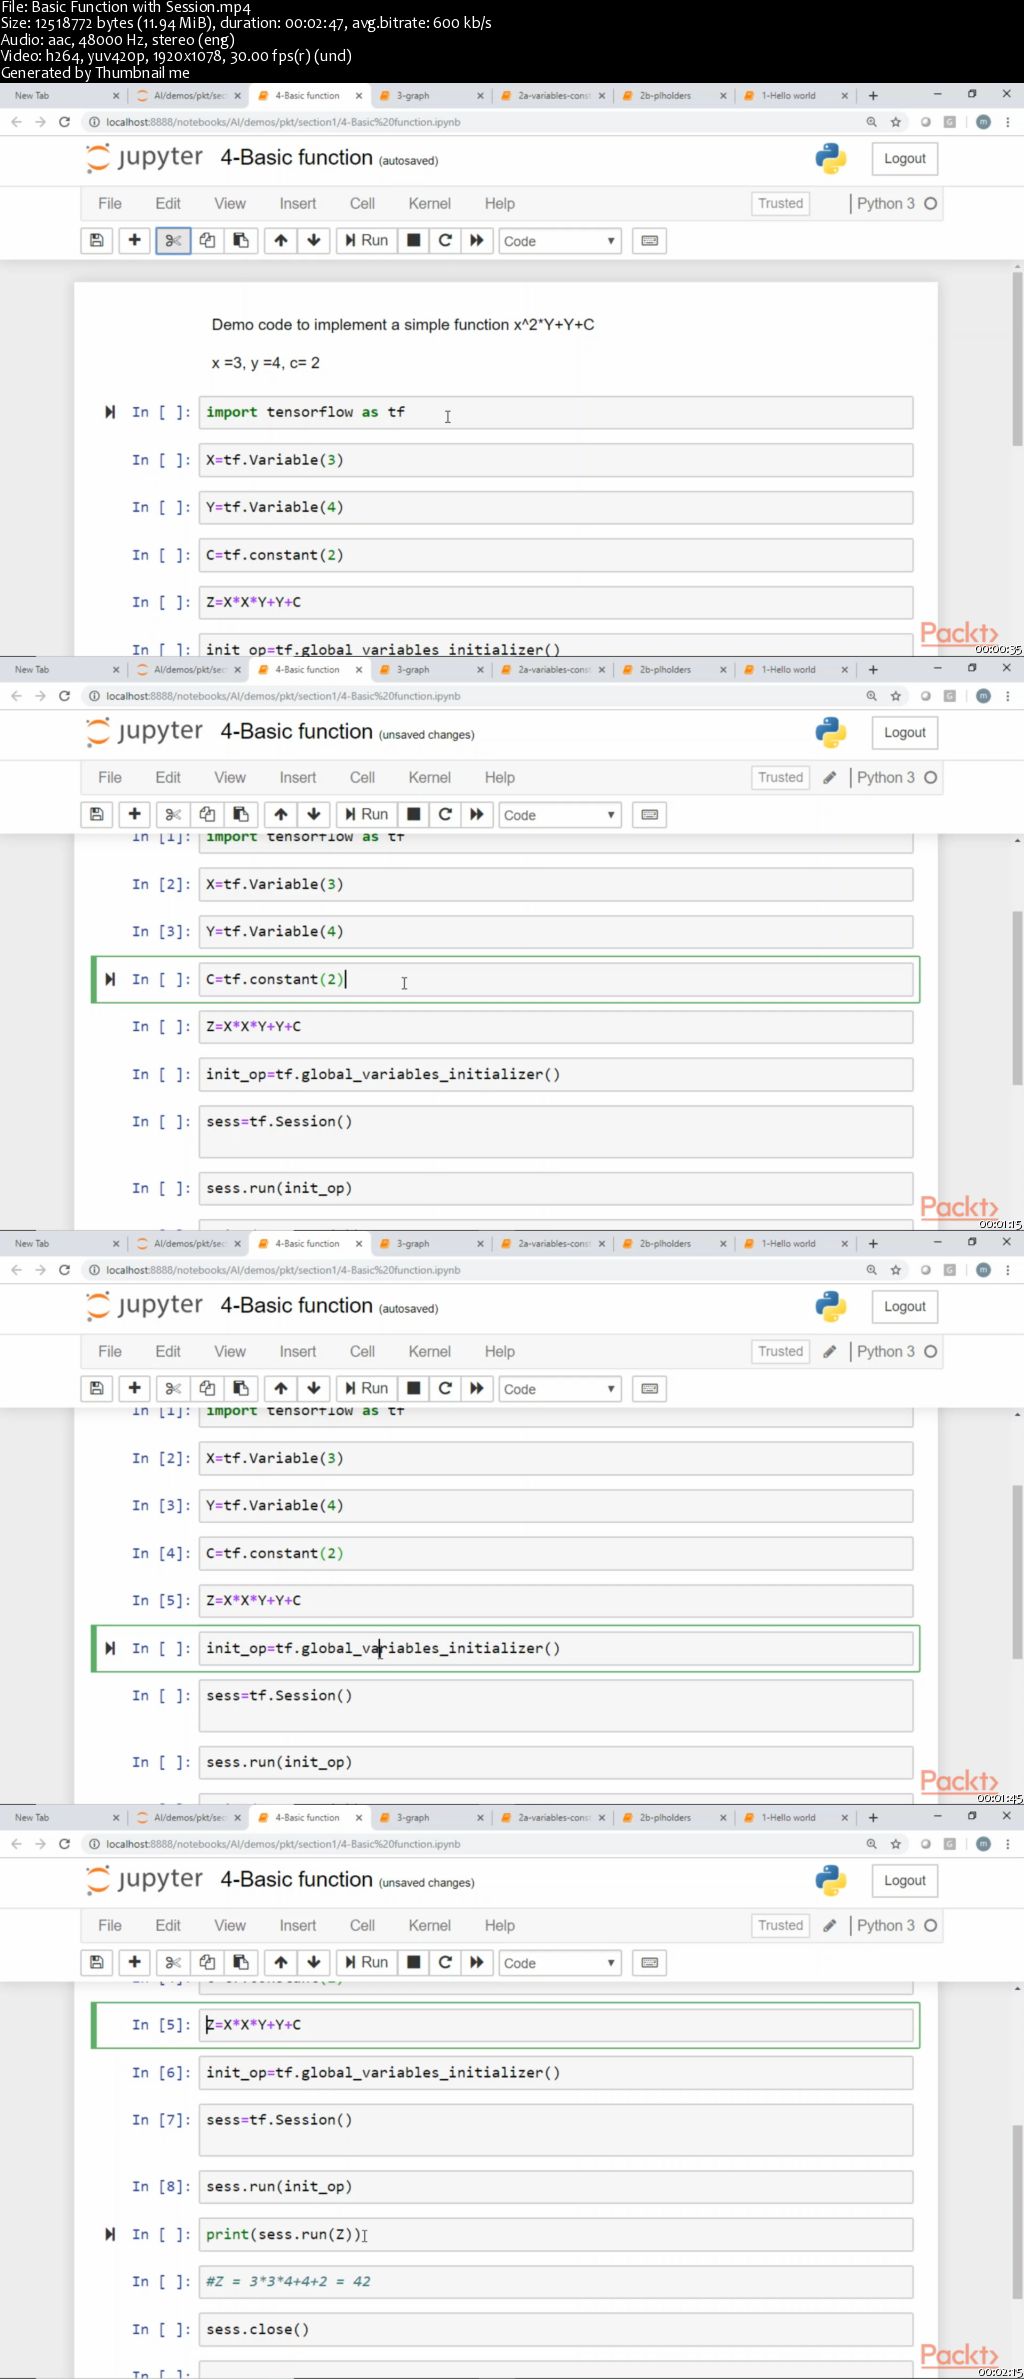
Task: Move cell down arrow in 00:01:15 frame
Action: 314,814
